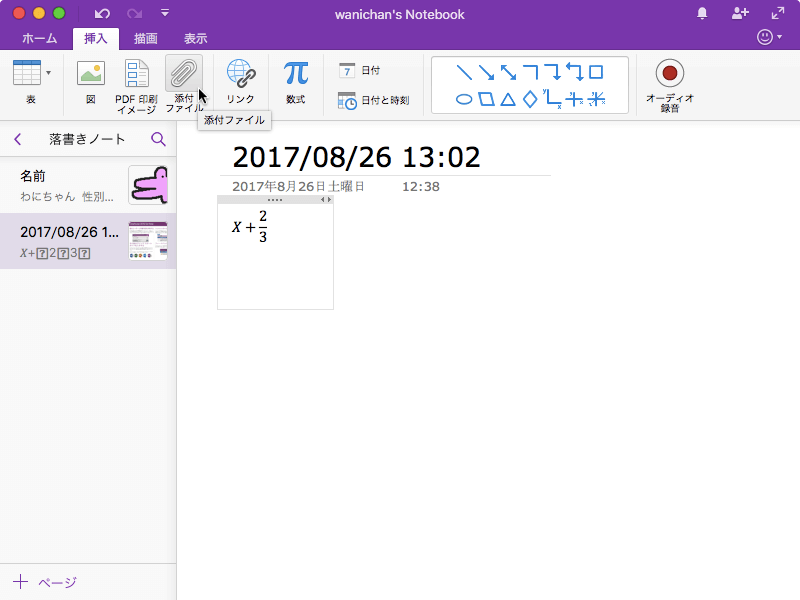Image resolution: width=800 pixels, height=600 pixels.
Task: Switch to the 表示 tab
Action: (196, 39)
